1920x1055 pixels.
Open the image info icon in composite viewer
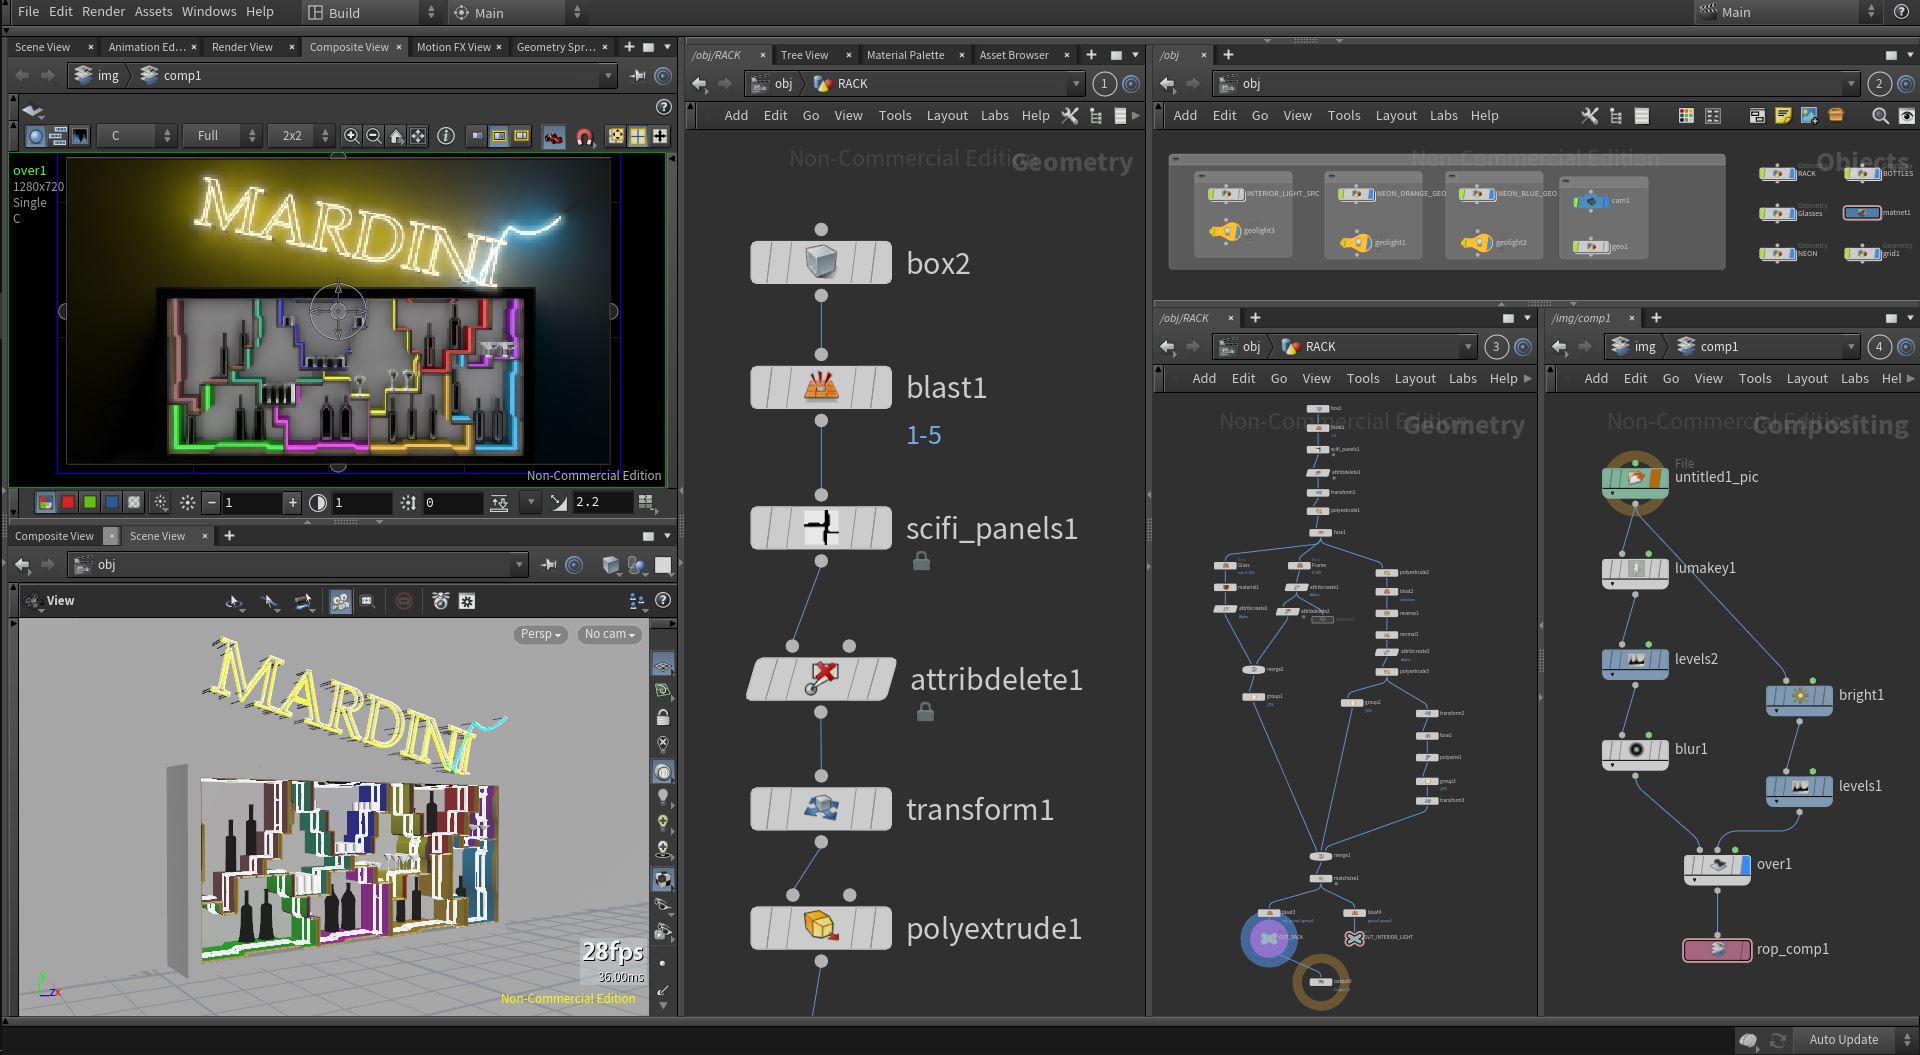coord(446,136)
